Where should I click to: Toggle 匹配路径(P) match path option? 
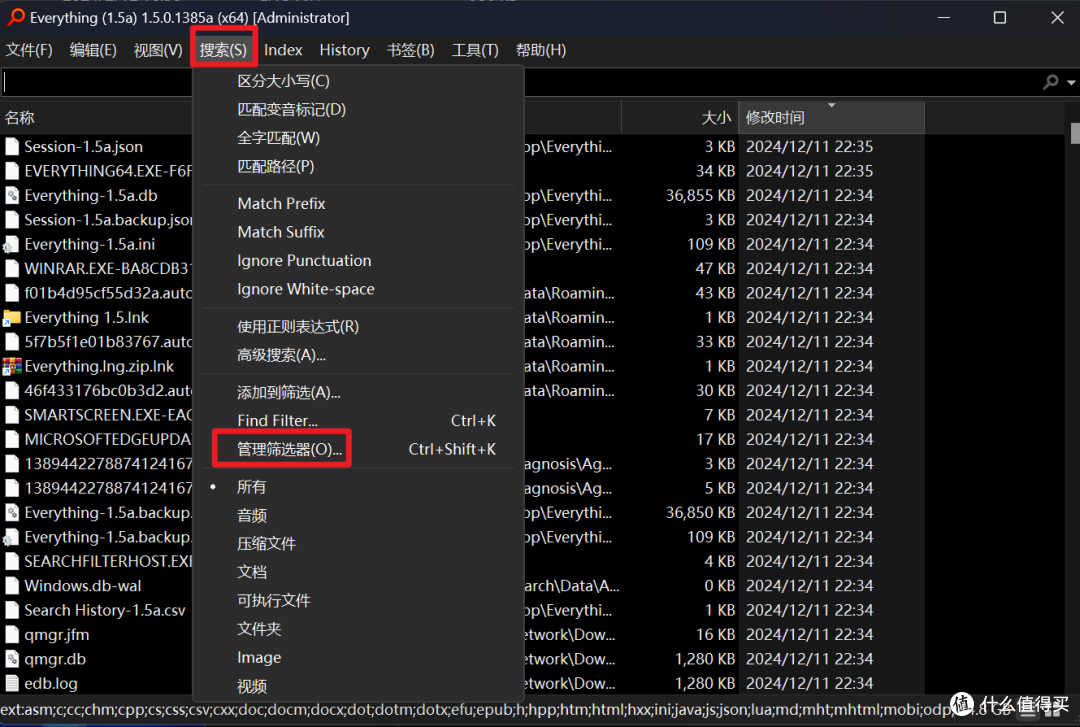(358, 167)
